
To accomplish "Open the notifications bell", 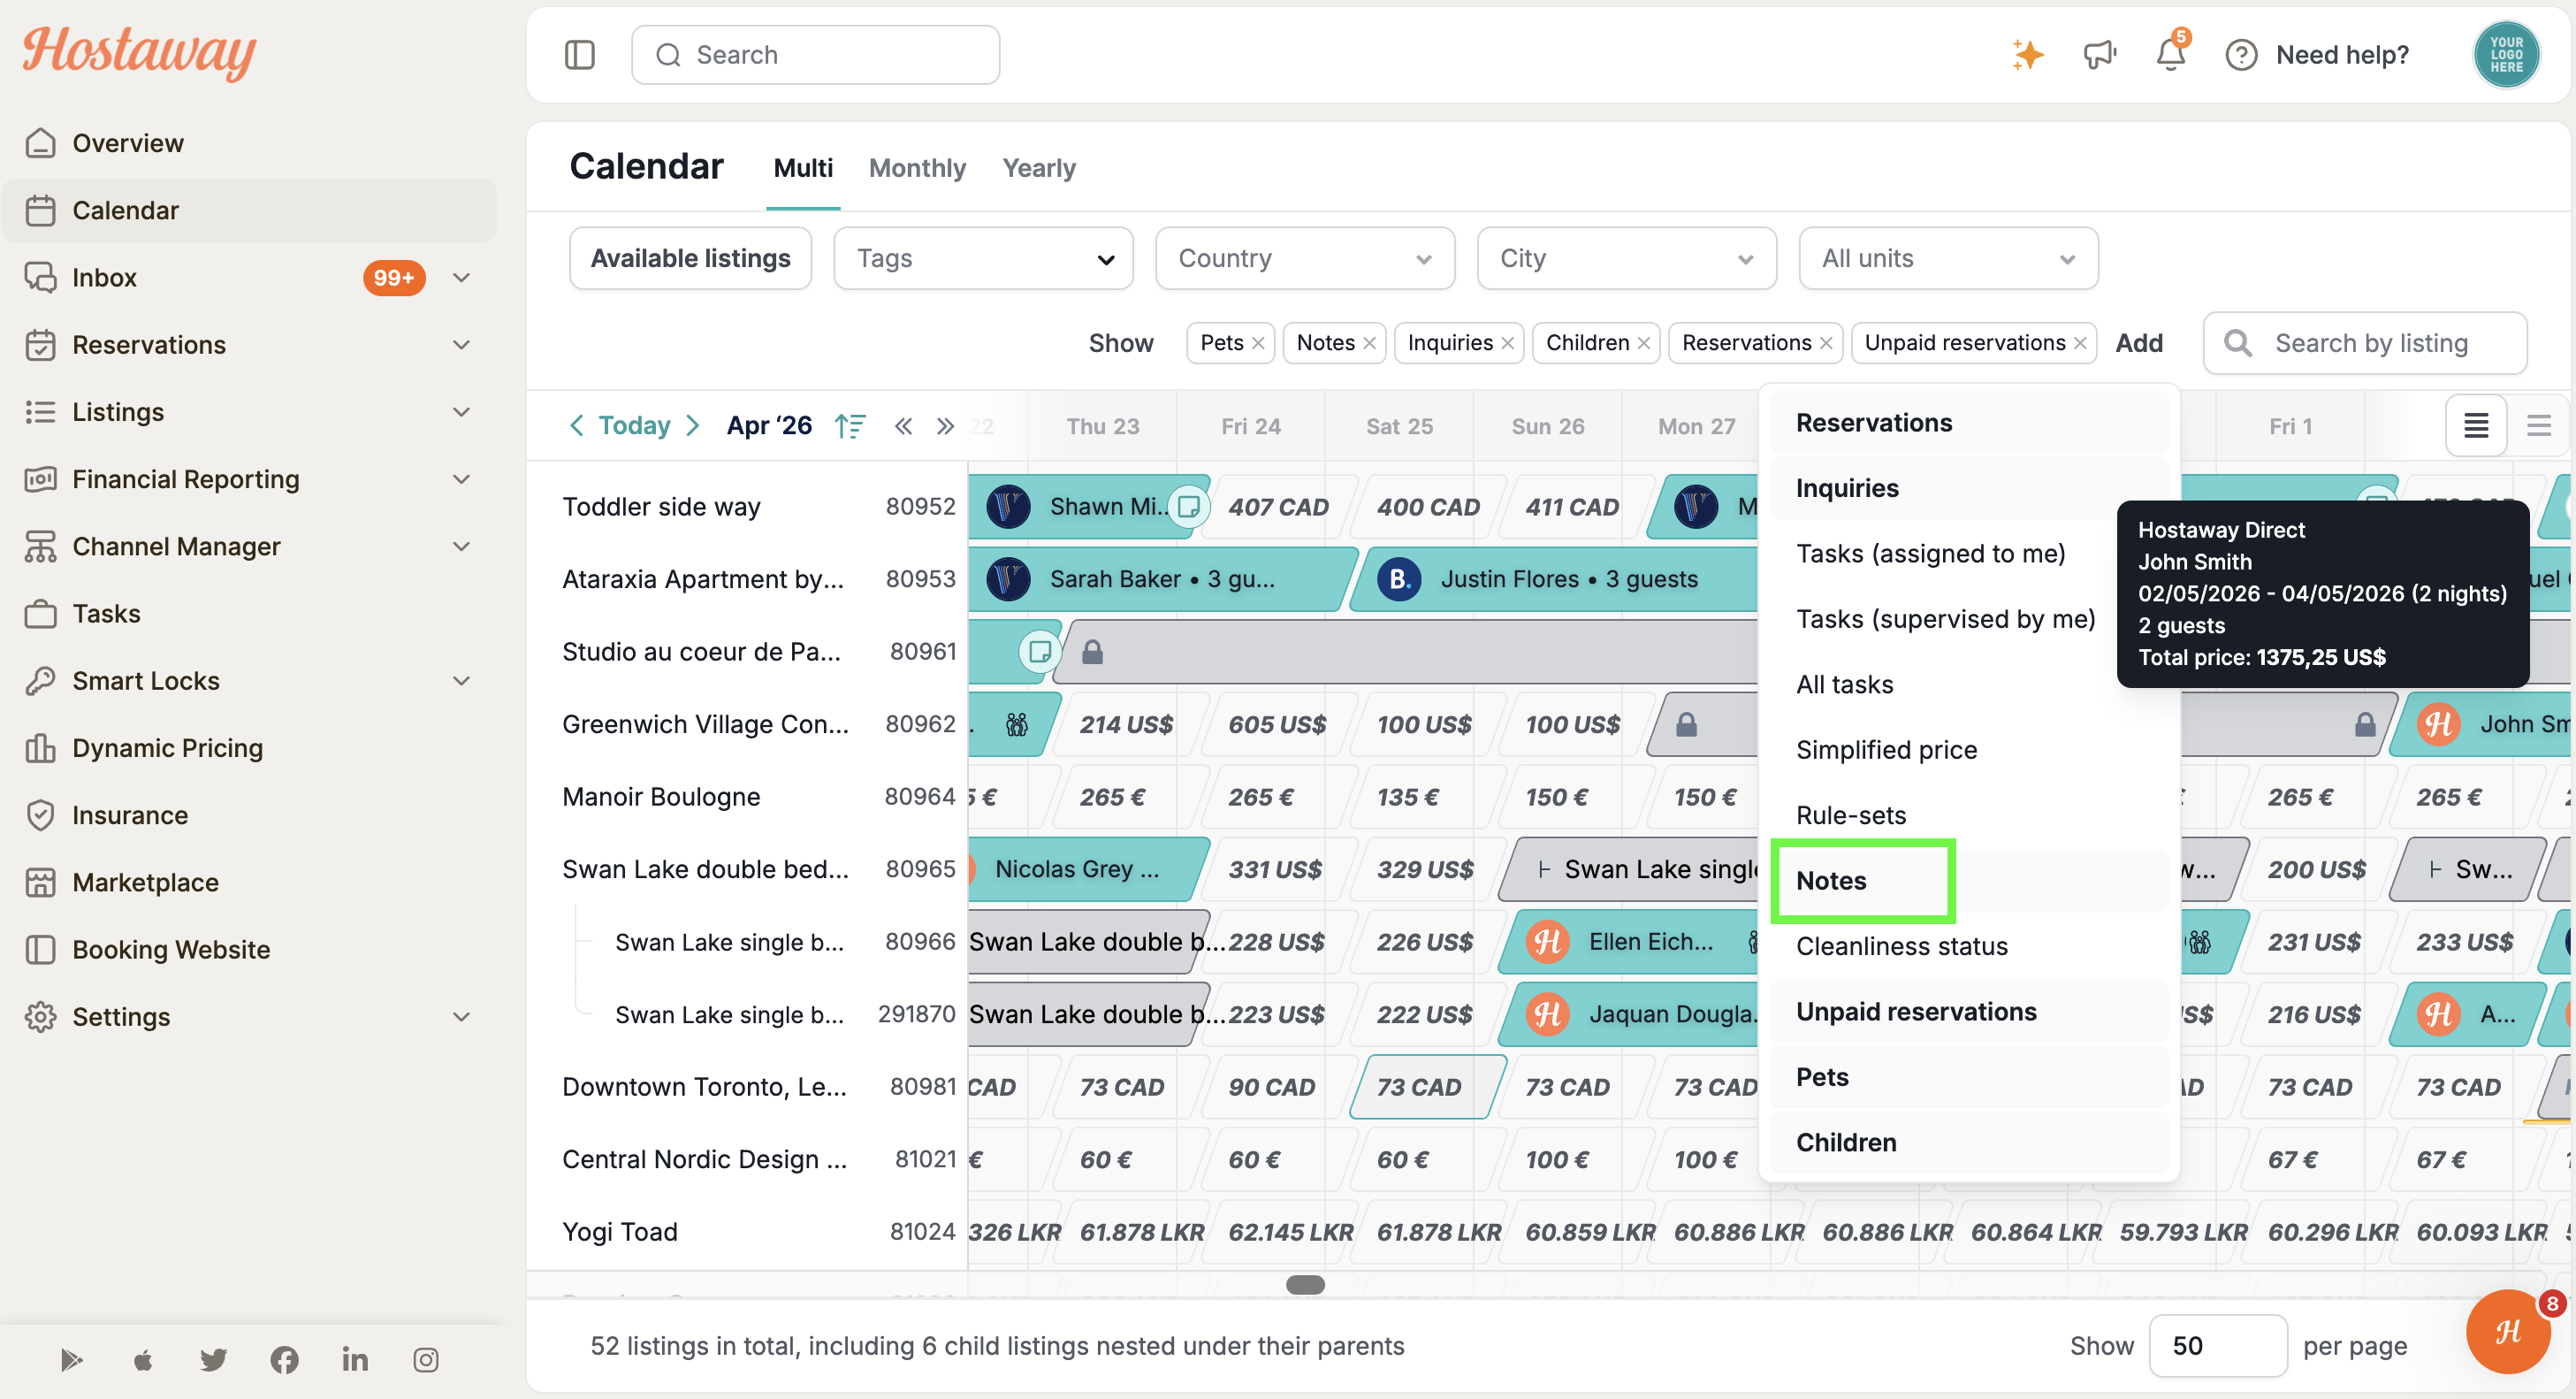I will 2170,53.
